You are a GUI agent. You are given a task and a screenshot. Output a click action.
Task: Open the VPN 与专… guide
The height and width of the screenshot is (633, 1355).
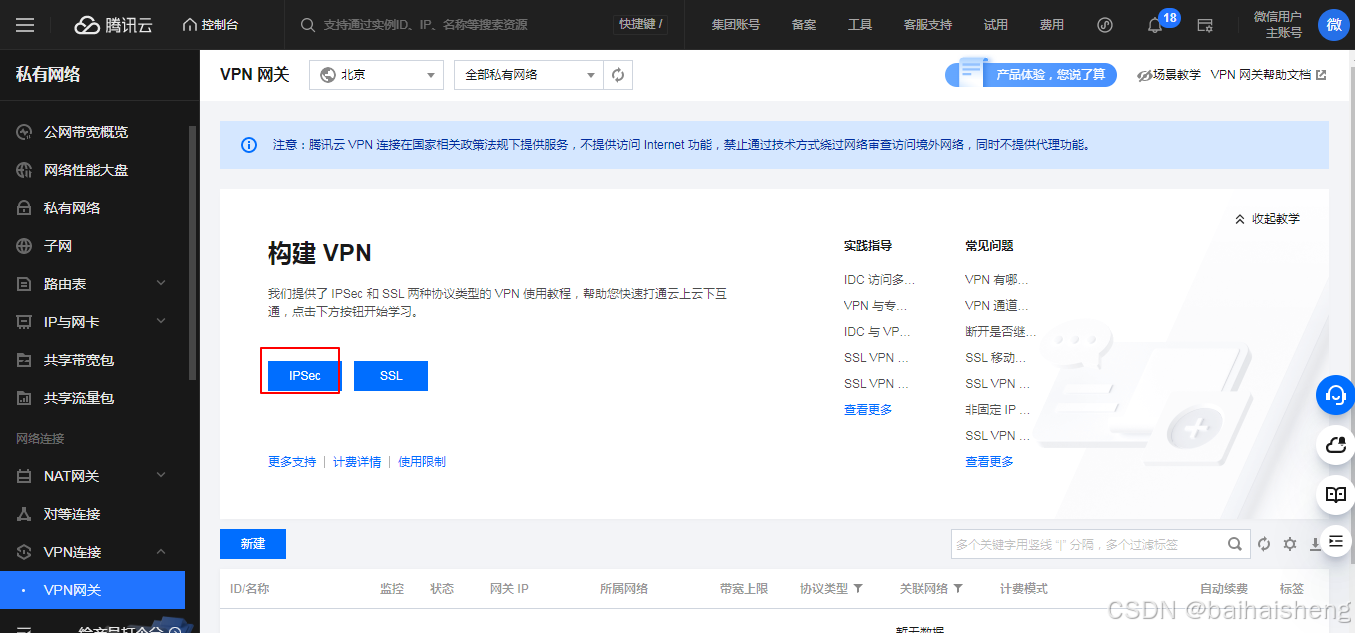pos(876,306)
